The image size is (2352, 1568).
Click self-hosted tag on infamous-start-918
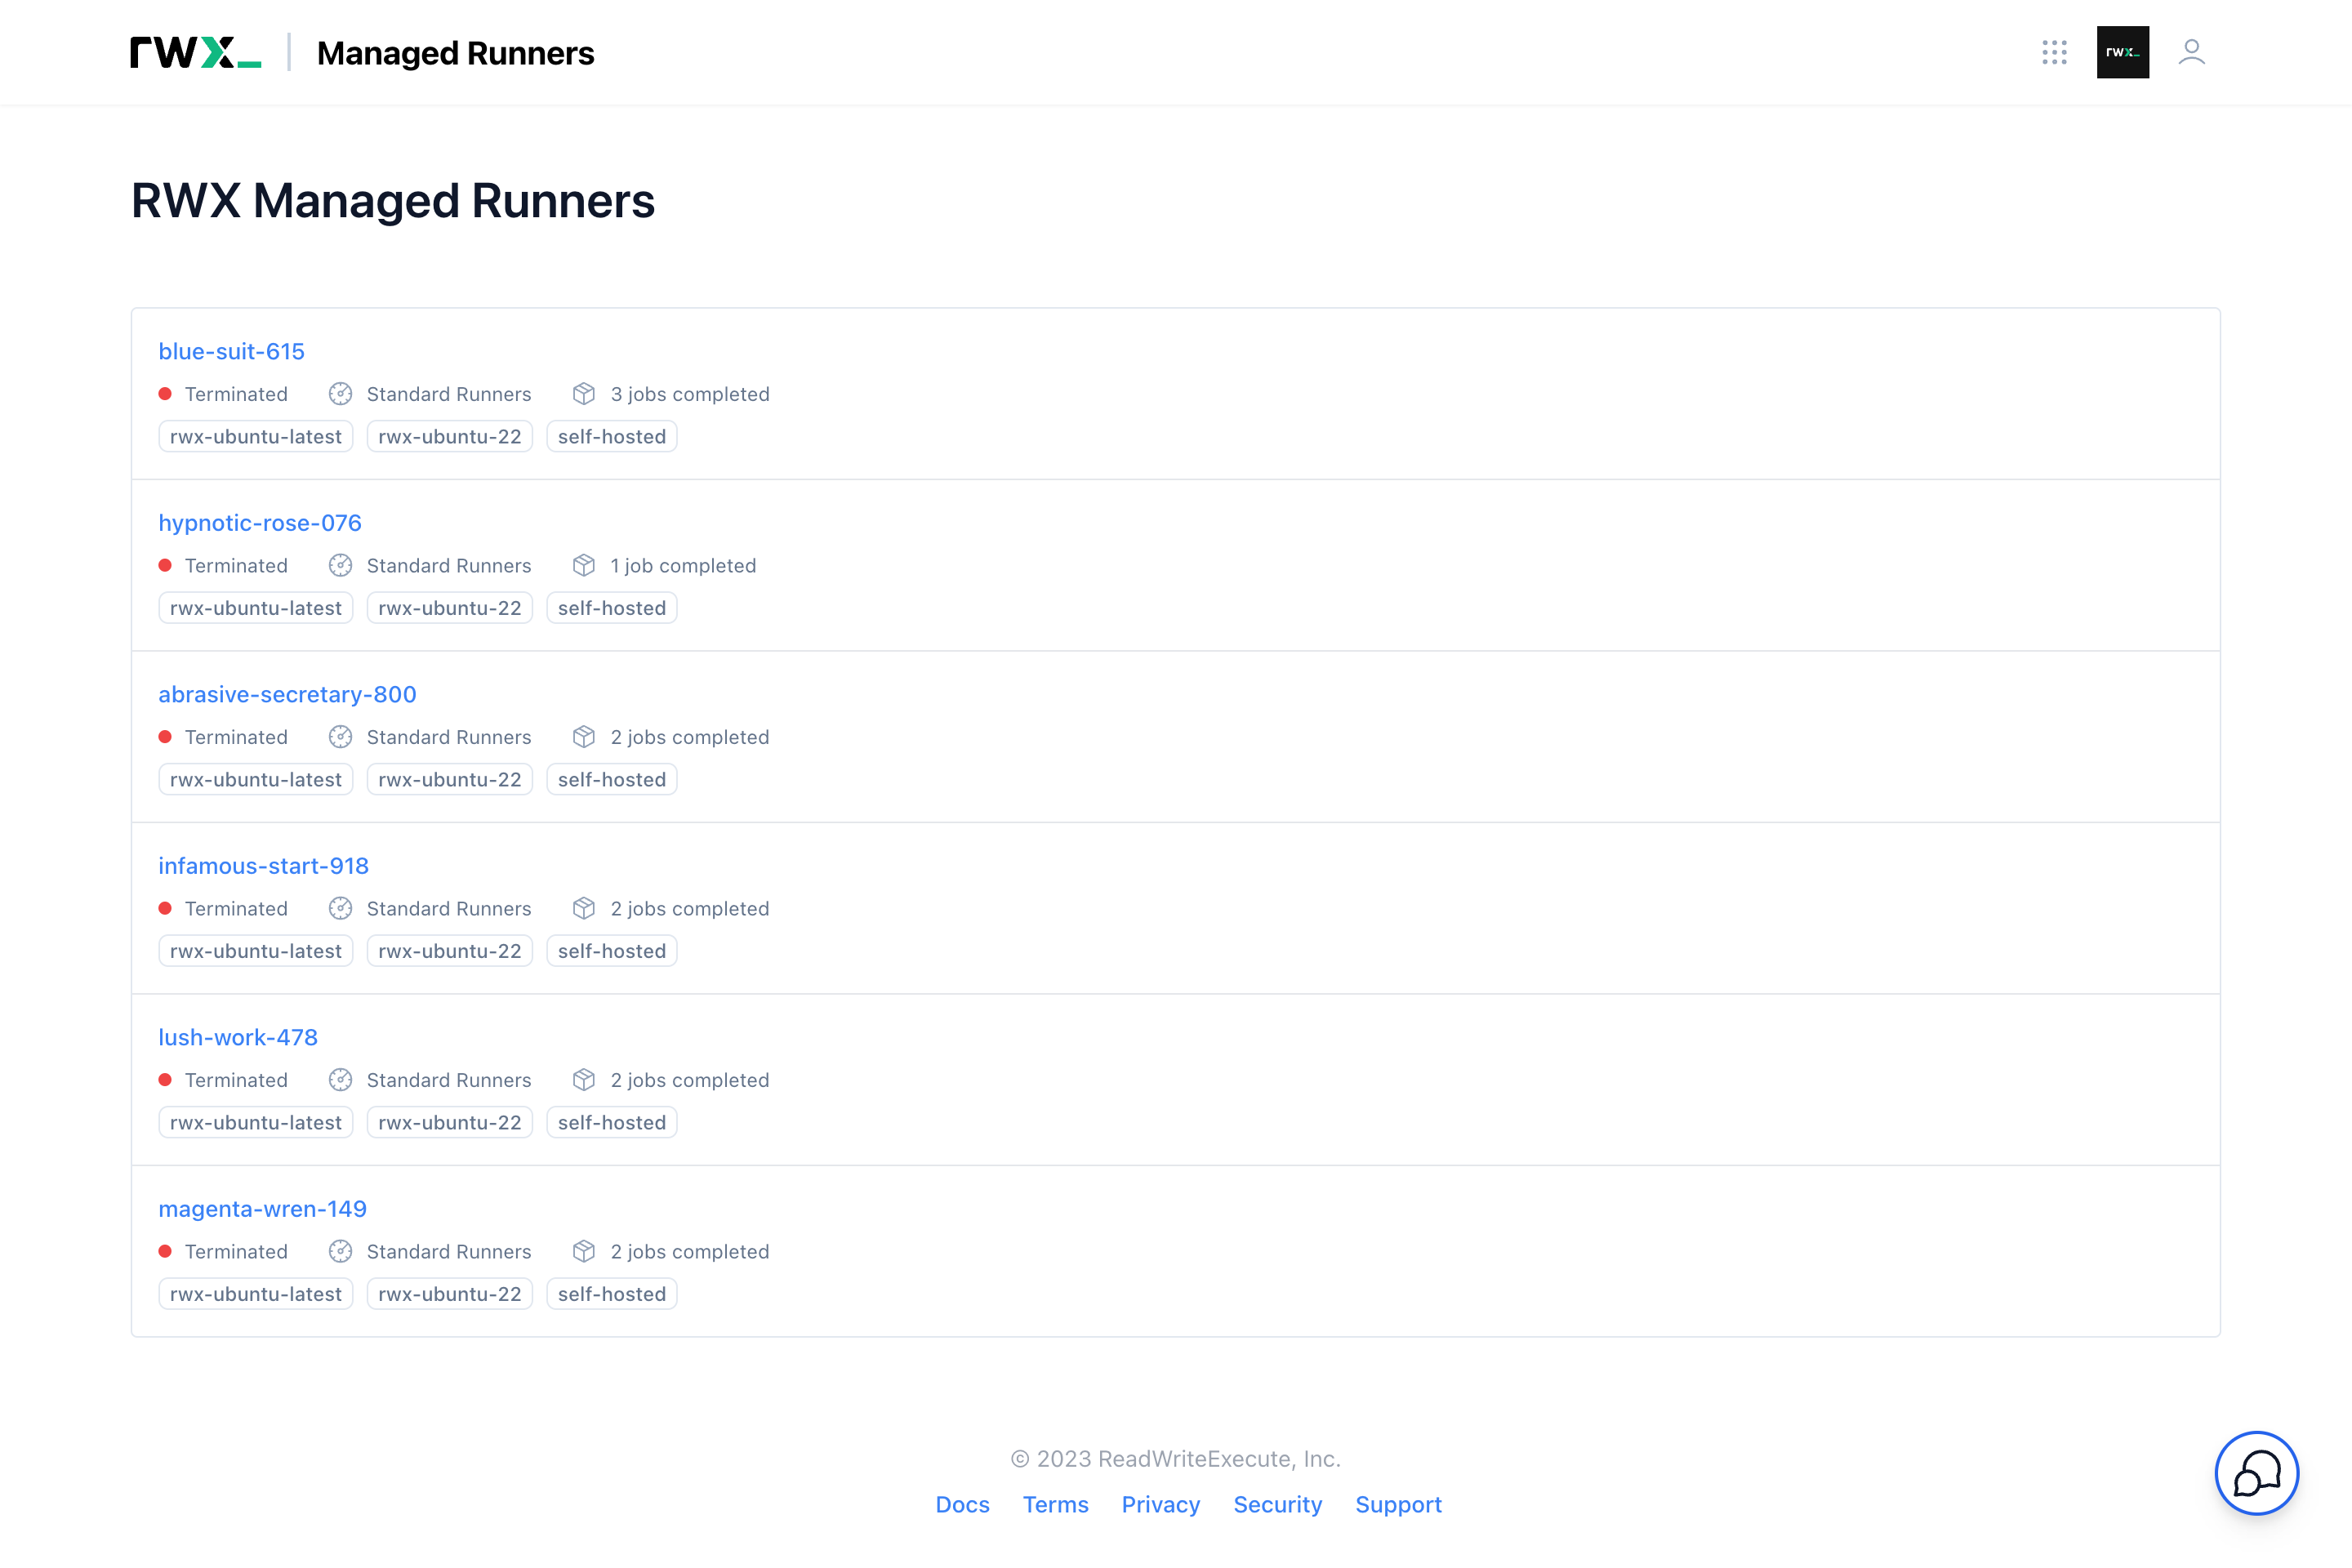pyautogui.click(x=612, y=951)
